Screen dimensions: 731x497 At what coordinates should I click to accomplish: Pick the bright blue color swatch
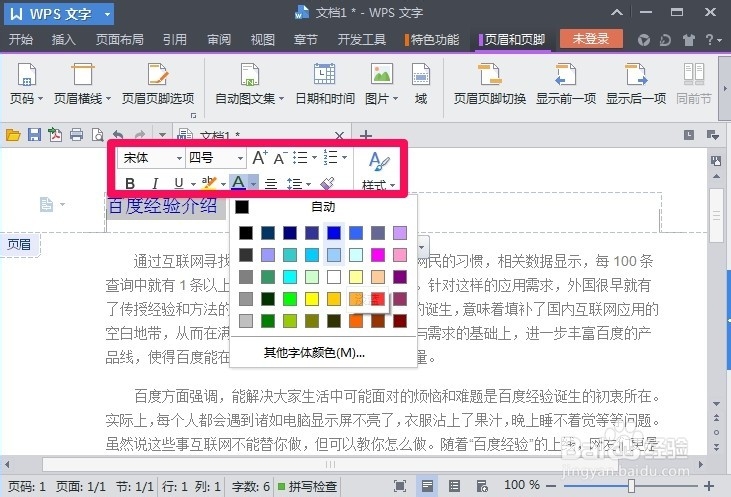coord(334,233)
